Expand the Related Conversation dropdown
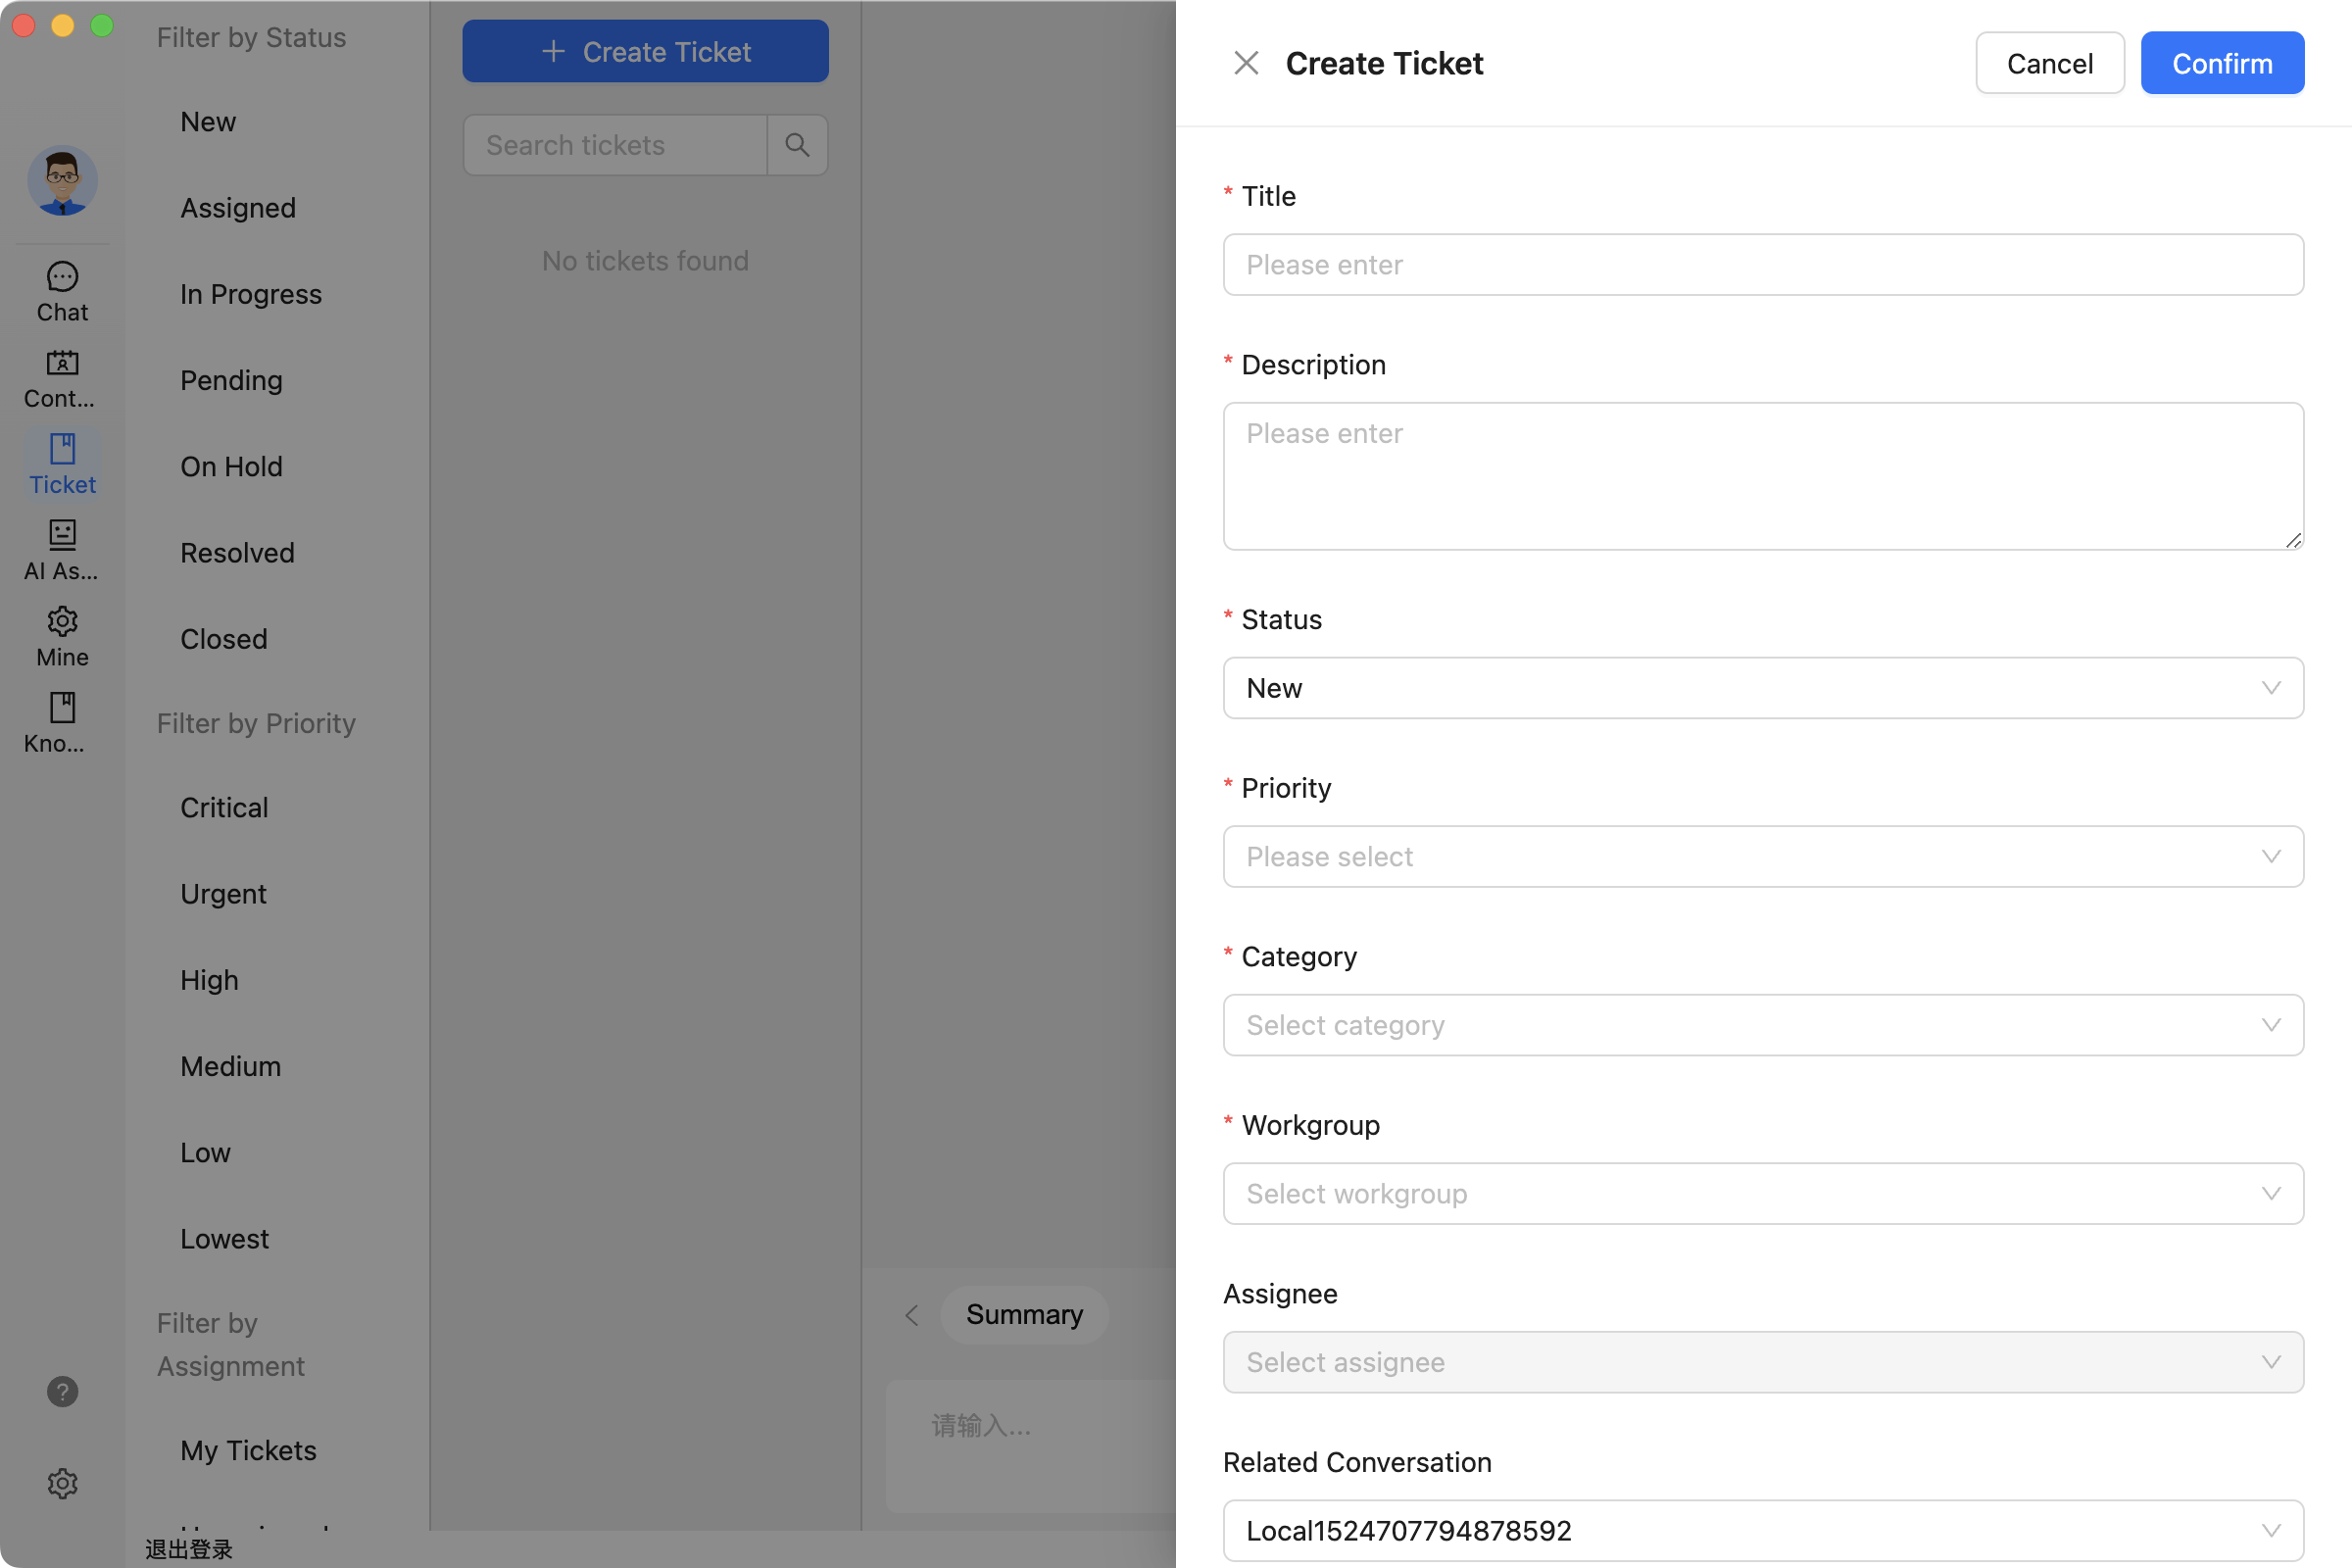This screenshot has width=2352, height=1568. [1762, 1530]
